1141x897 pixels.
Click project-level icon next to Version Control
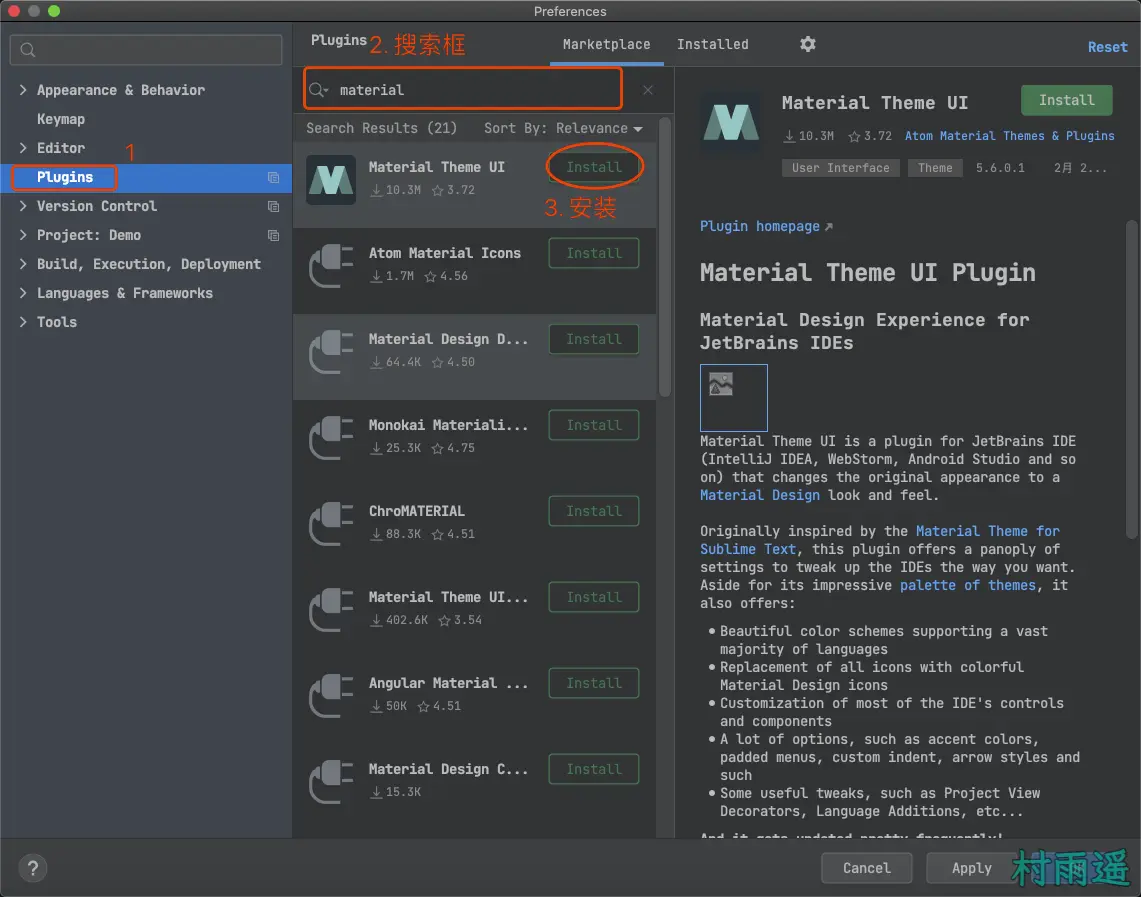pyautogui.click(x=273, y=207)
